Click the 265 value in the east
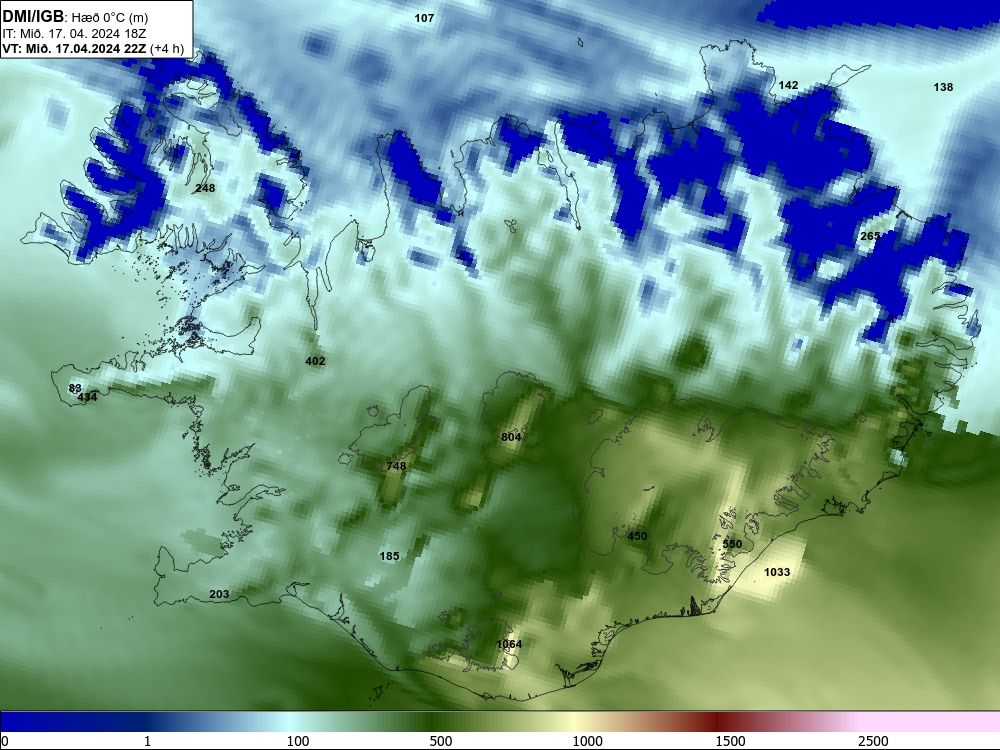 point(871,236)
